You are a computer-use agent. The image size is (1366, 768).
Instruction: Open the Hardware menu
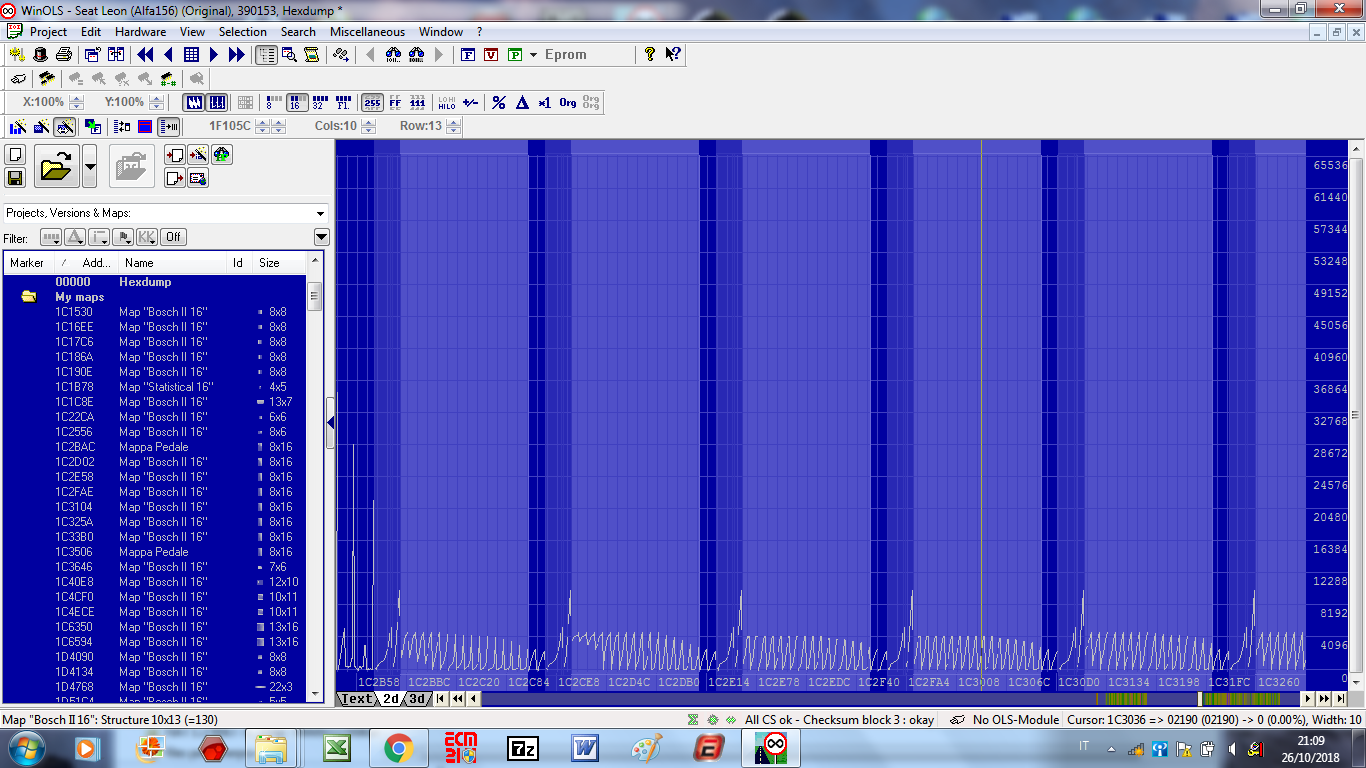click(x=140, y=32)
